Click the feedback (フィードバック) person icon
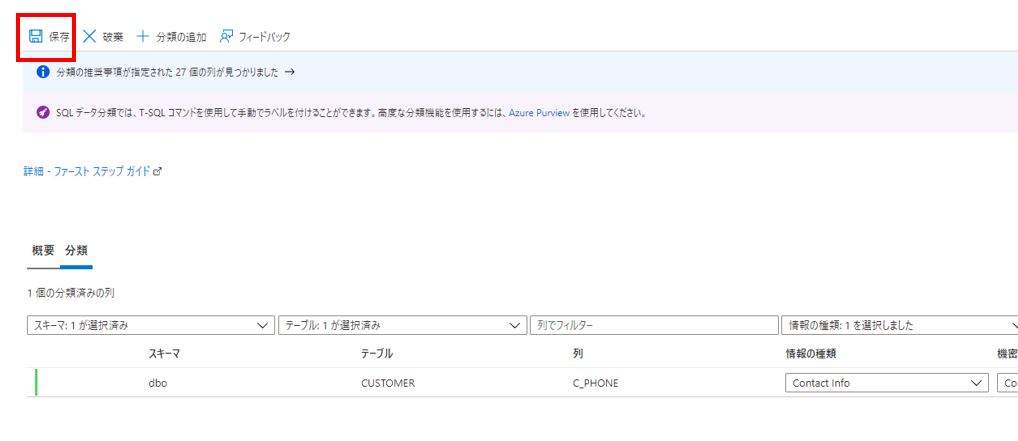 tap(226, 36)
